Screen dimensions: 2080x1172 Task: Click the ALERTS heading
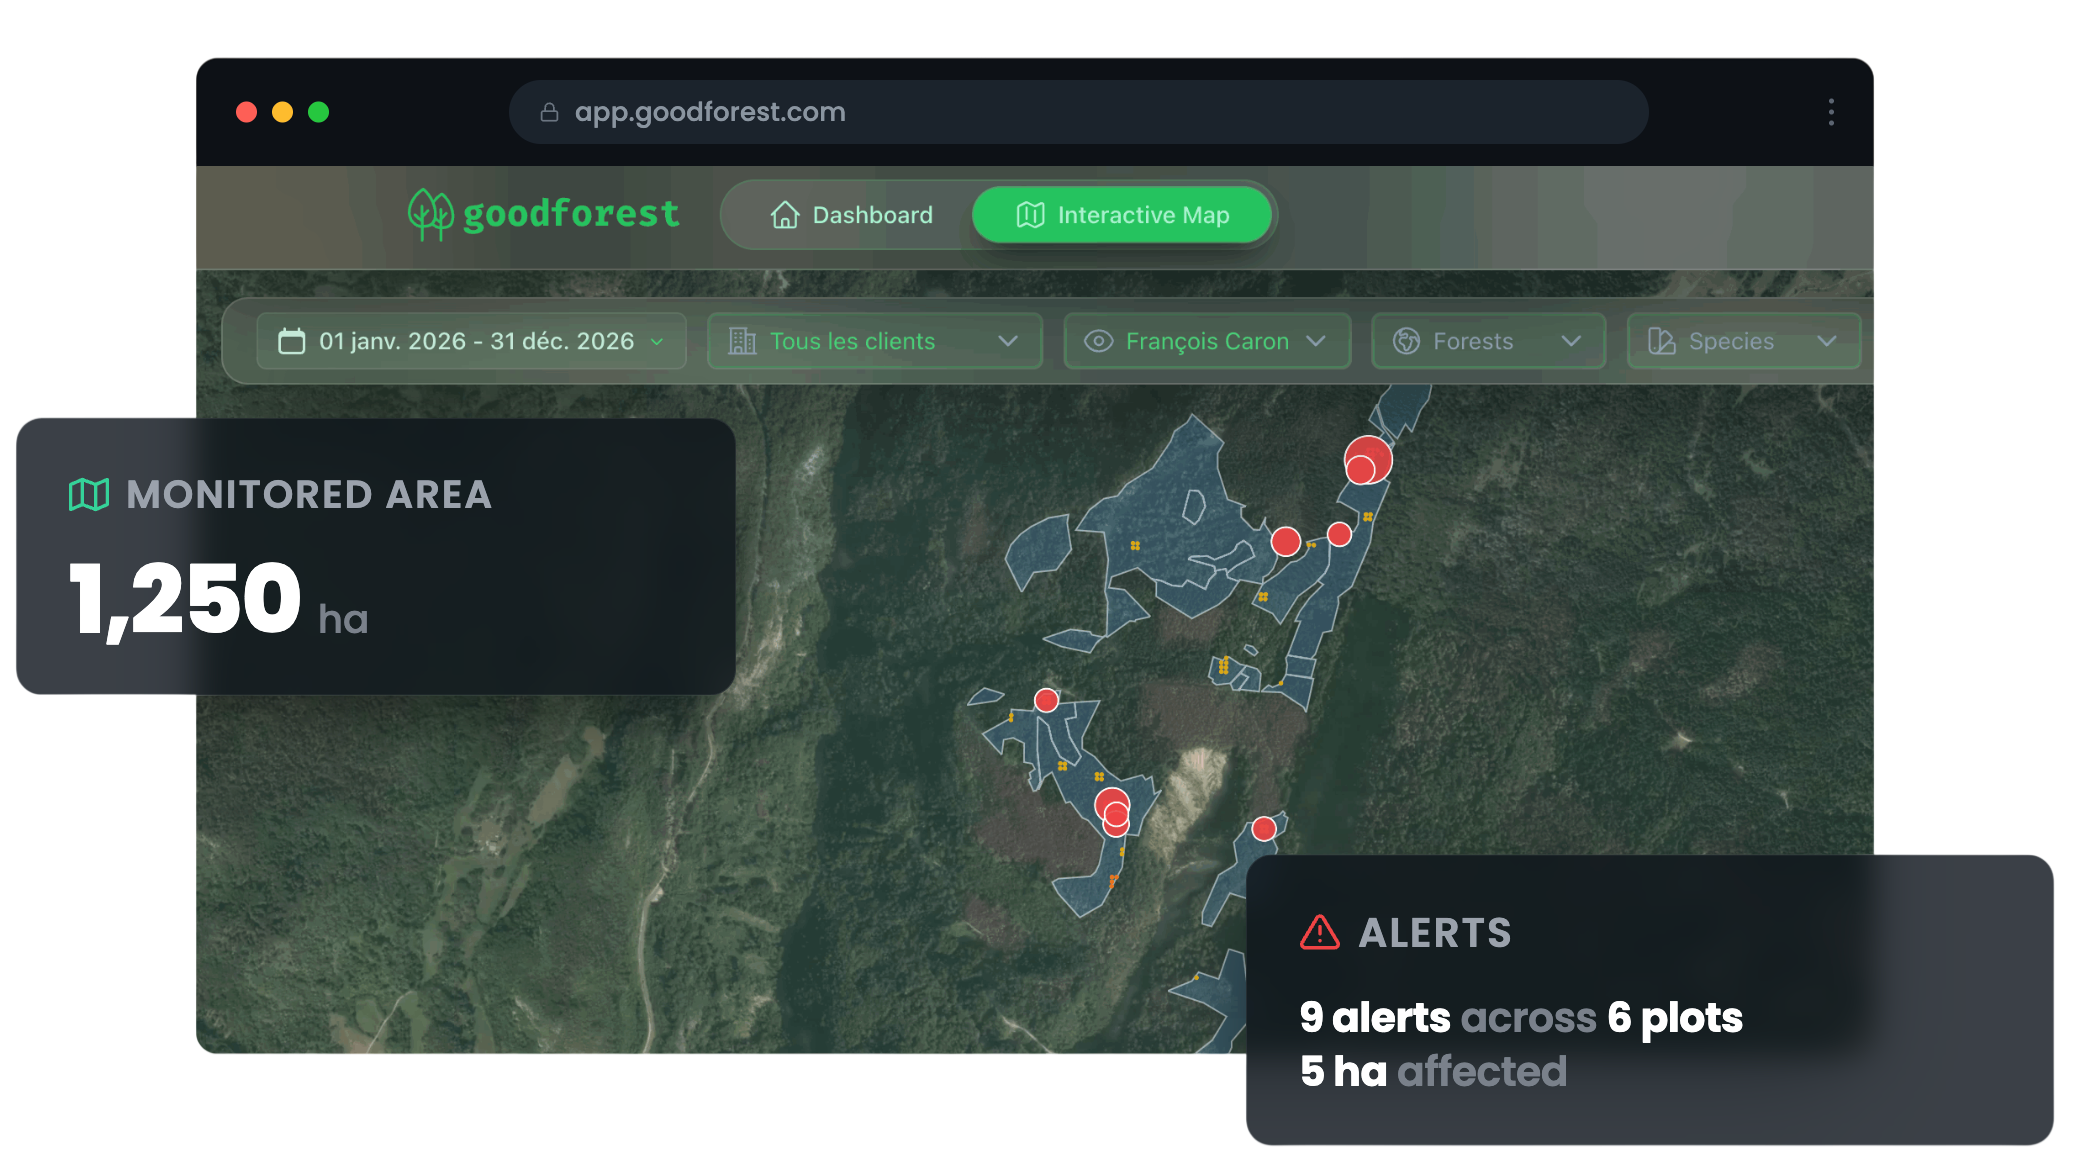[x=1435, y=933]
